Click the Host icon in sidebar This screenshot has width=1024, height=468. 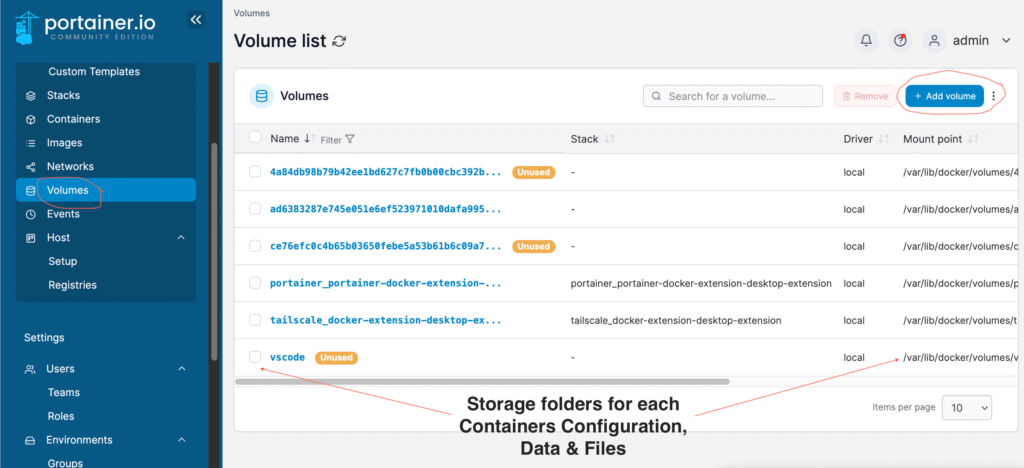tap(30, 238)
